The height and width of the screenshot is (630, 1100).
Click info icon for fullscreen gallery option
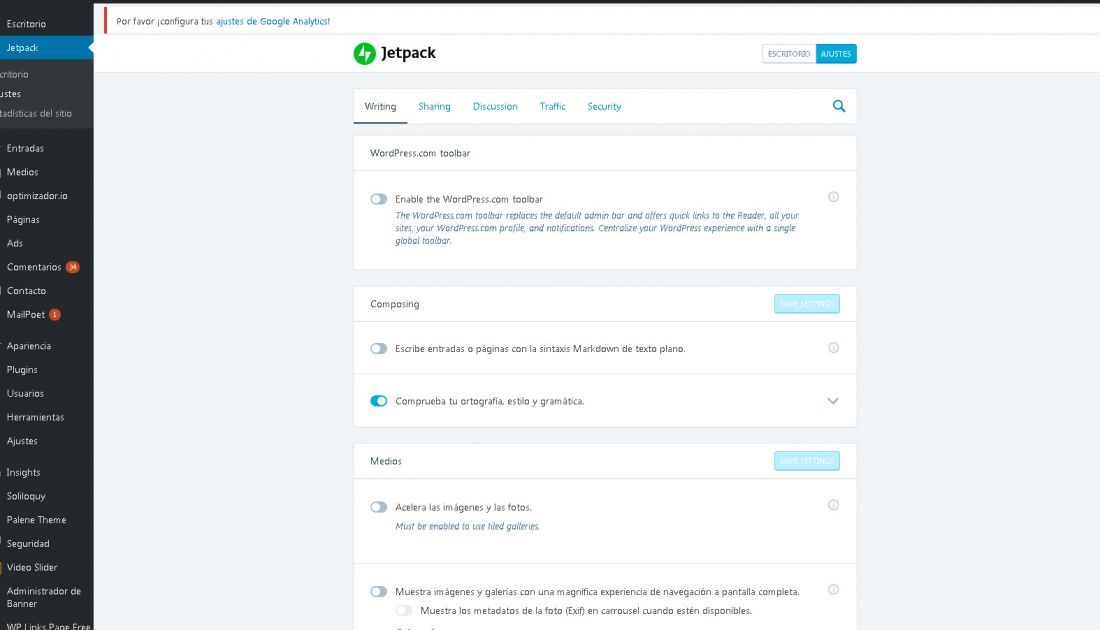tap(833, 590)
